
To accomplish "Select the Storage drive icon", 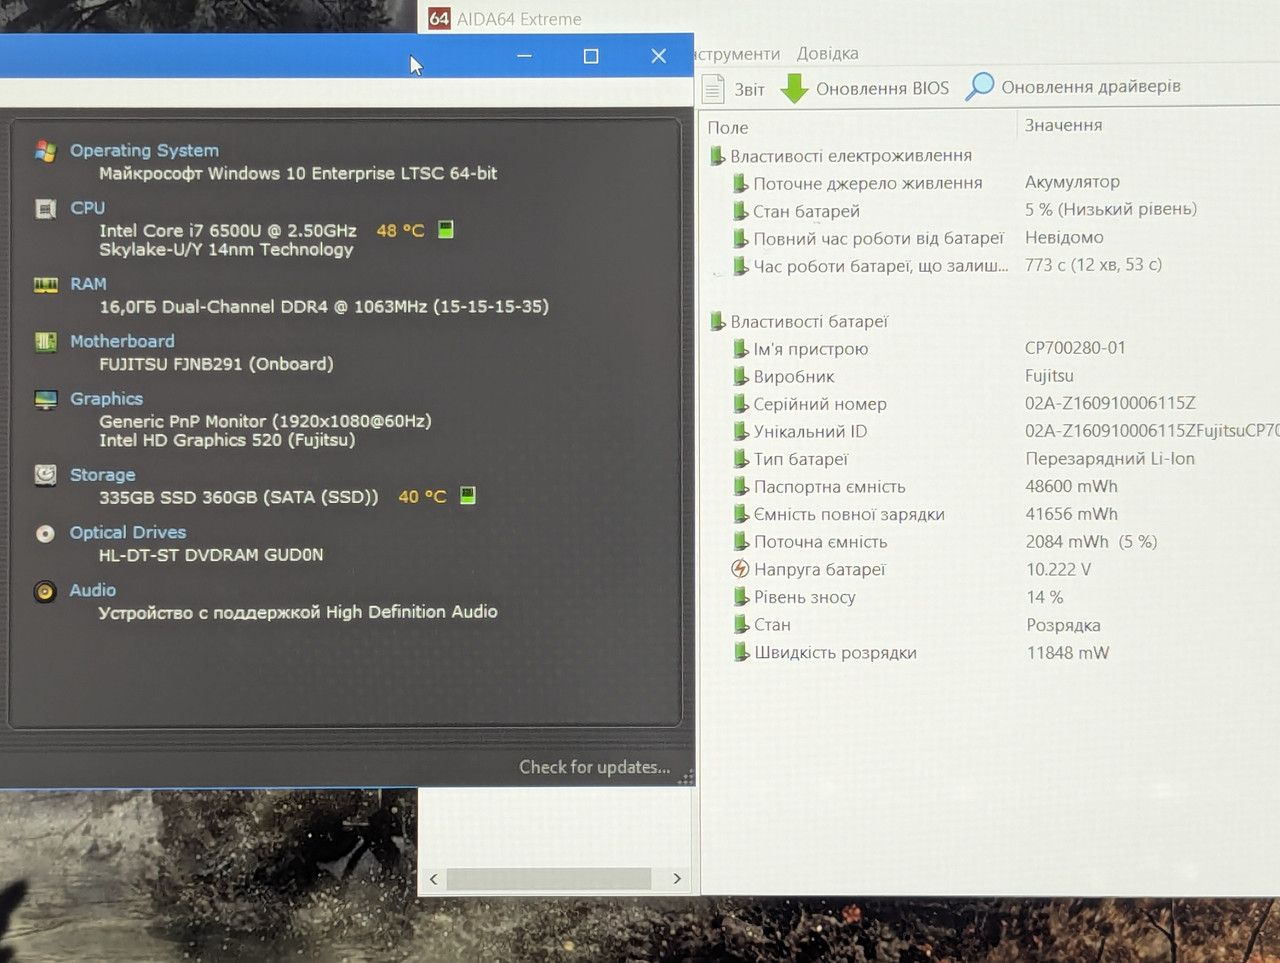I will coord(45,475).
